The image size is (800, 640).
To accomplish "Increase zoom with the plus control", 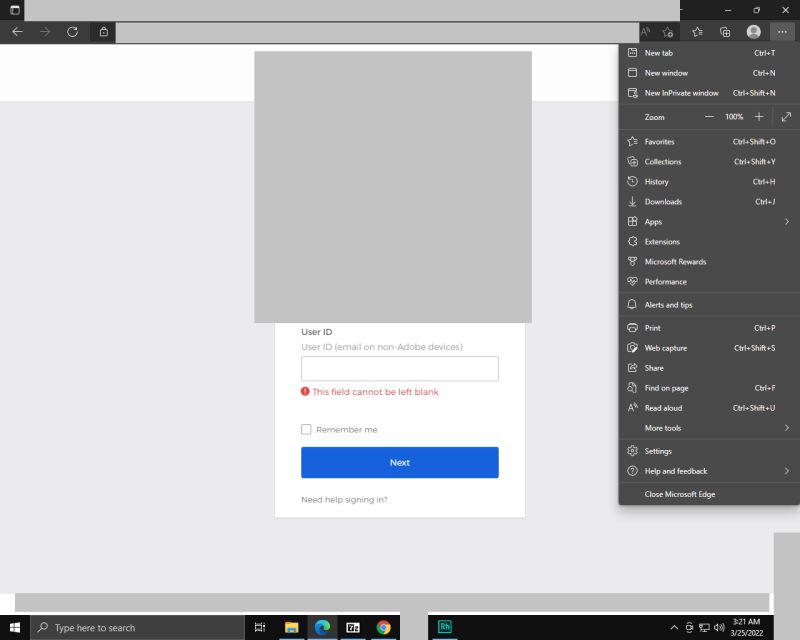I will click(x=759, y=117).
